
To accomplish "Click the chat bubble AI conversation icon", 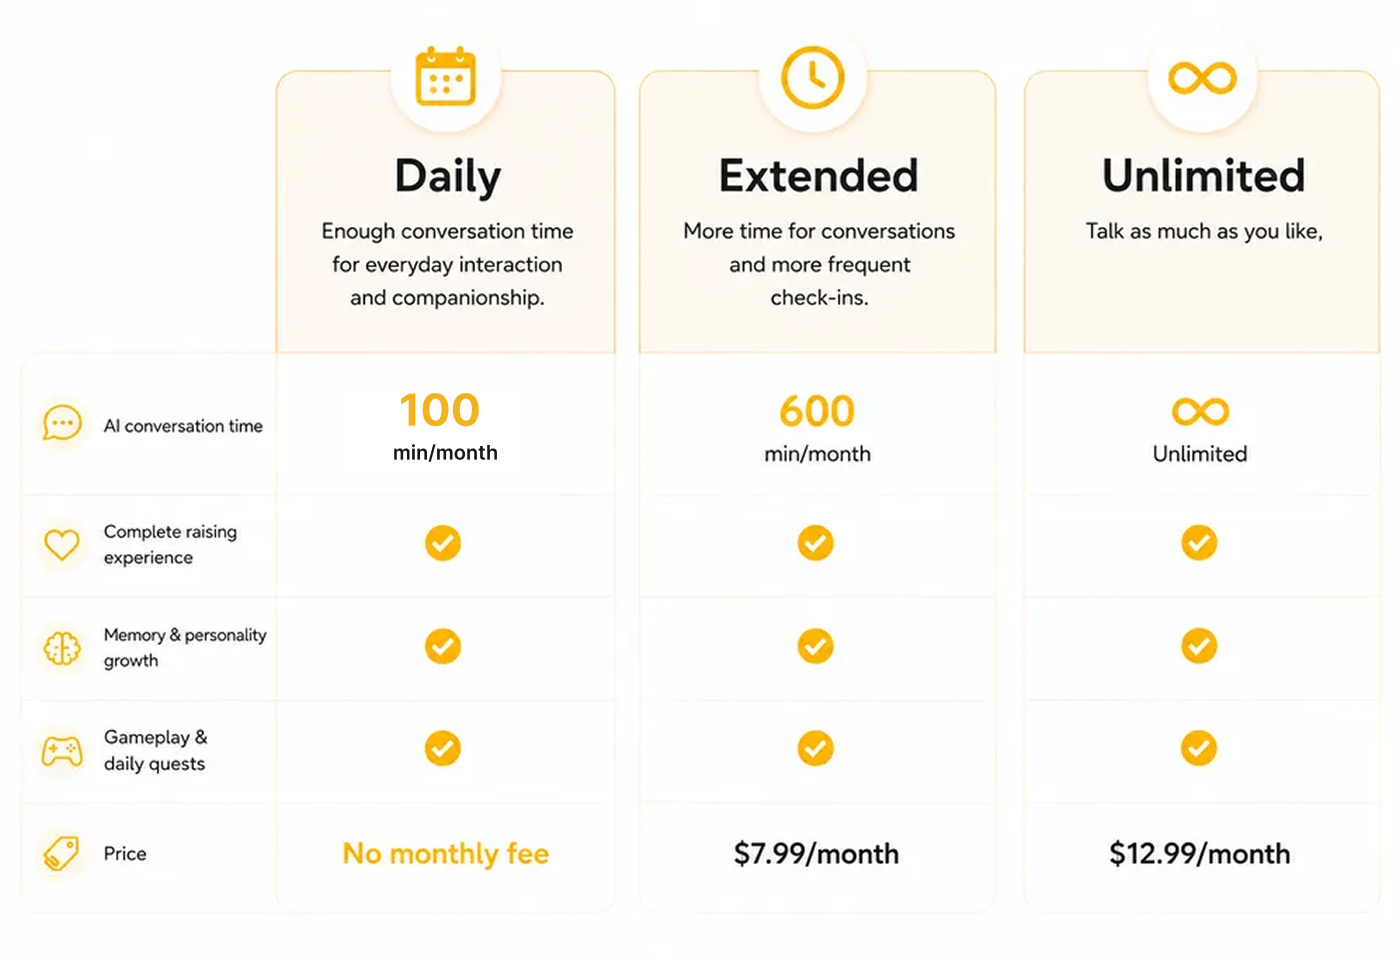I will (x=62, y=423).
